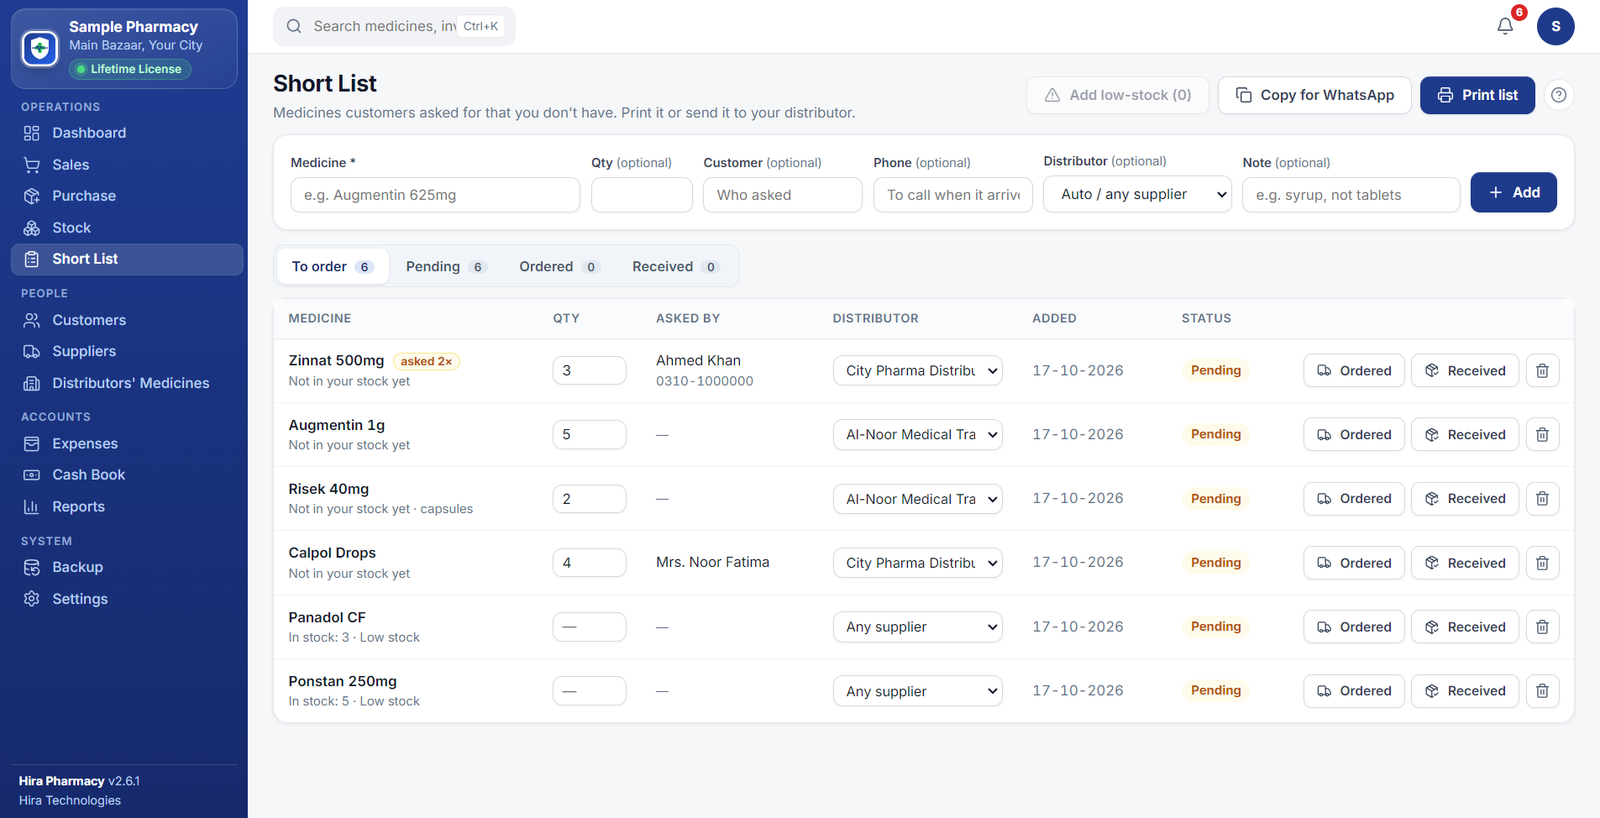Delete the Calpol Drops row

pyautogui.click(x=1542, y=563)
